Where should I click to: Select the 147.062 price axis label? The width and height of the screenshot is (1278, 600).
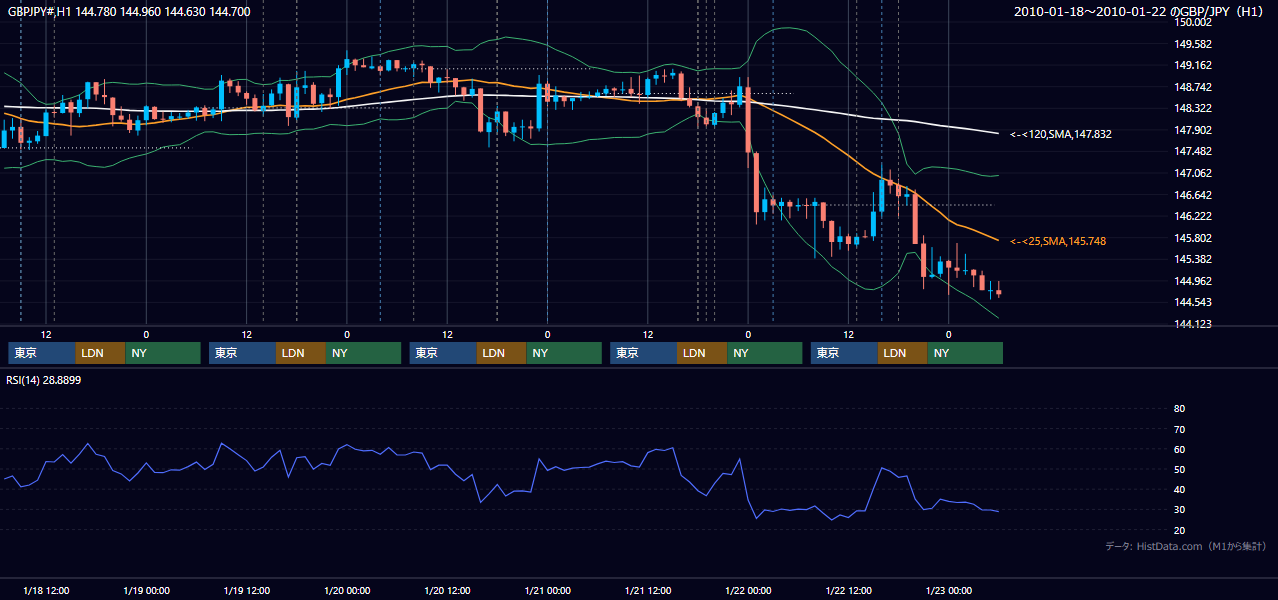(x=1193, y=173)
